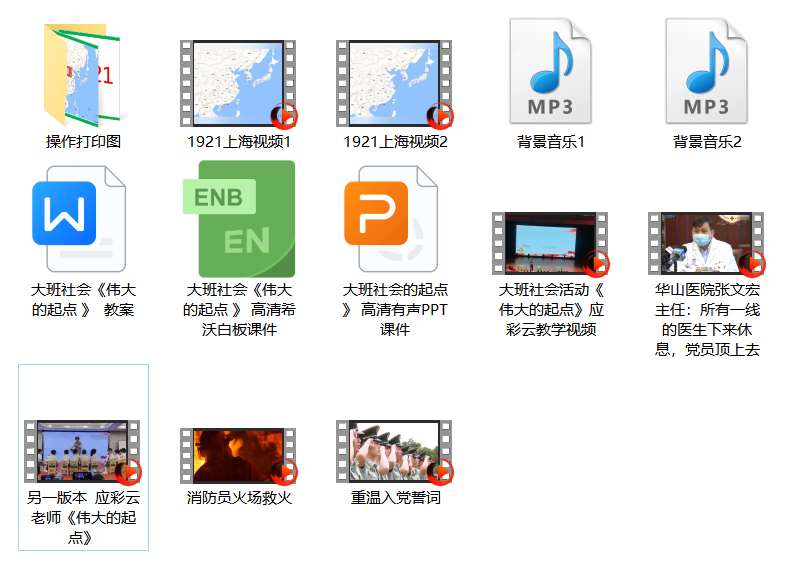Click the file name 1921上海视频2
The height and width of the screenshot is (566, 798).
(x=395, y=142)
